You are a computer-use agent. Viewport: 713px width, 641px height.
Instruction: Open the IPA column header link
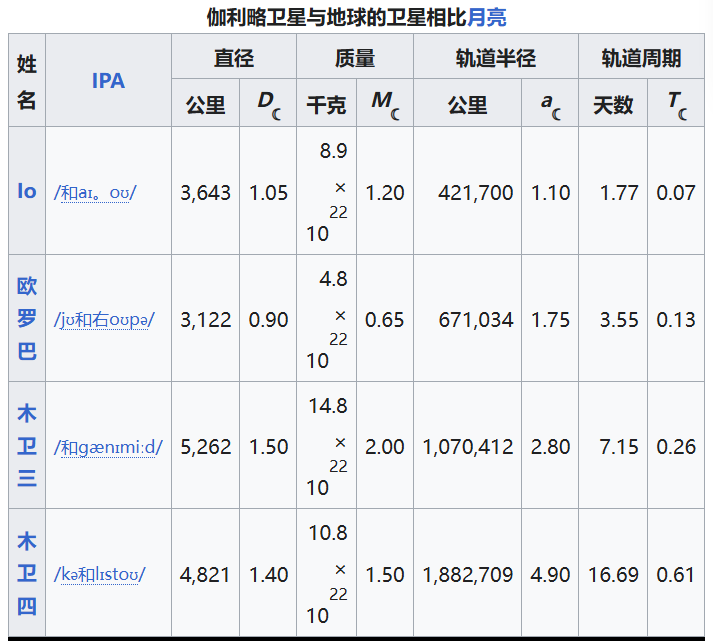pos(108,81)
